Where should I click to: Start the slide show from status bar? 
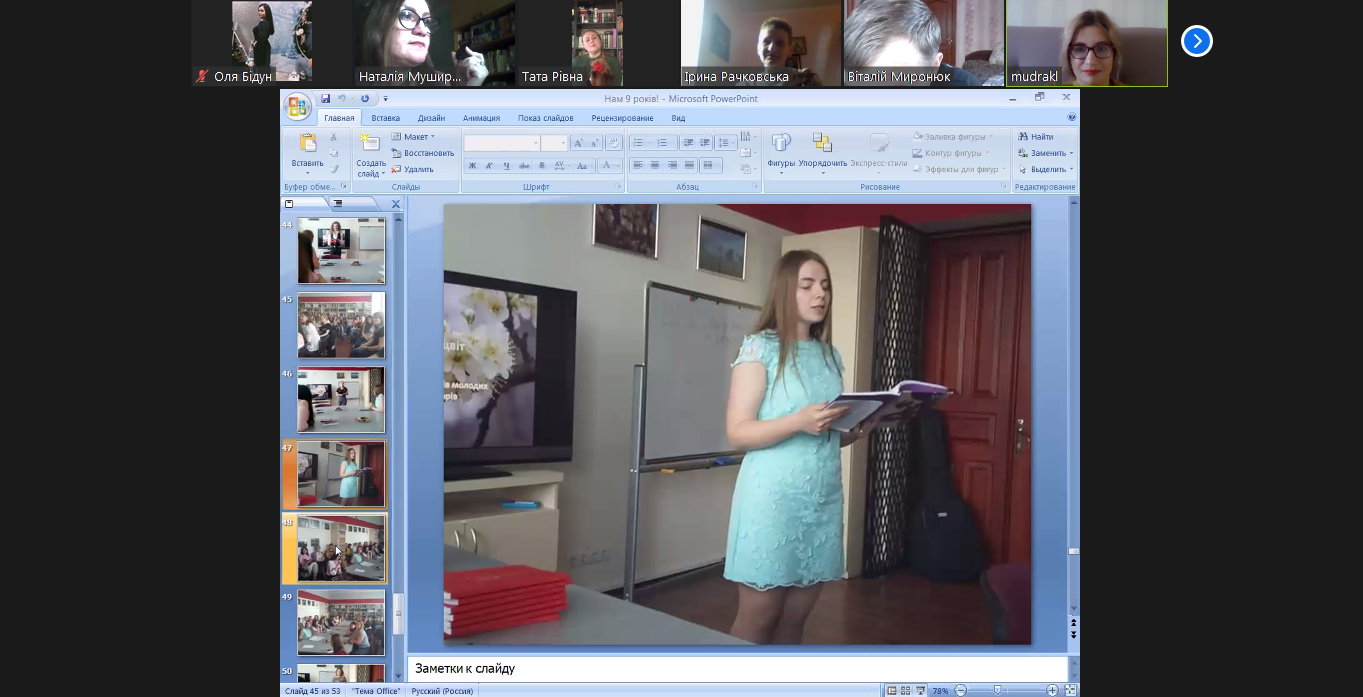[x=920, y=690]
